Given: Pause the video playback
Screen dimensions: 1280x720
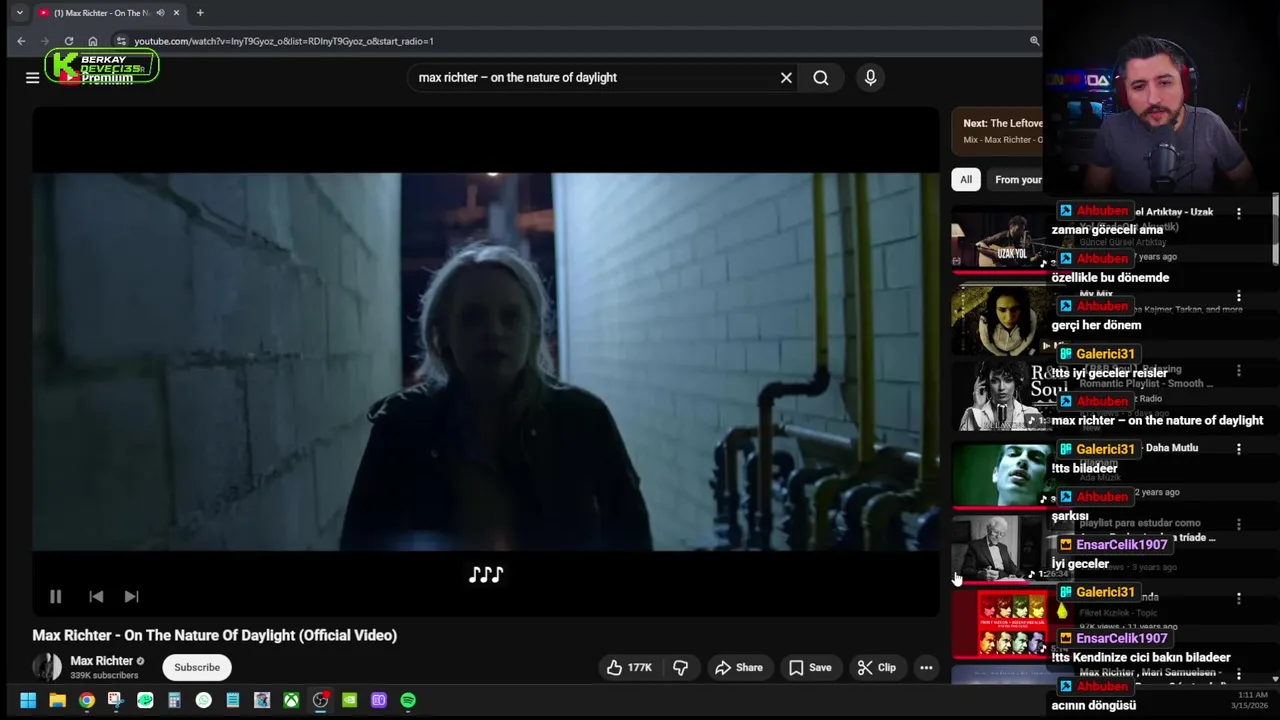Looking at the screenshot, I should 55,596.
